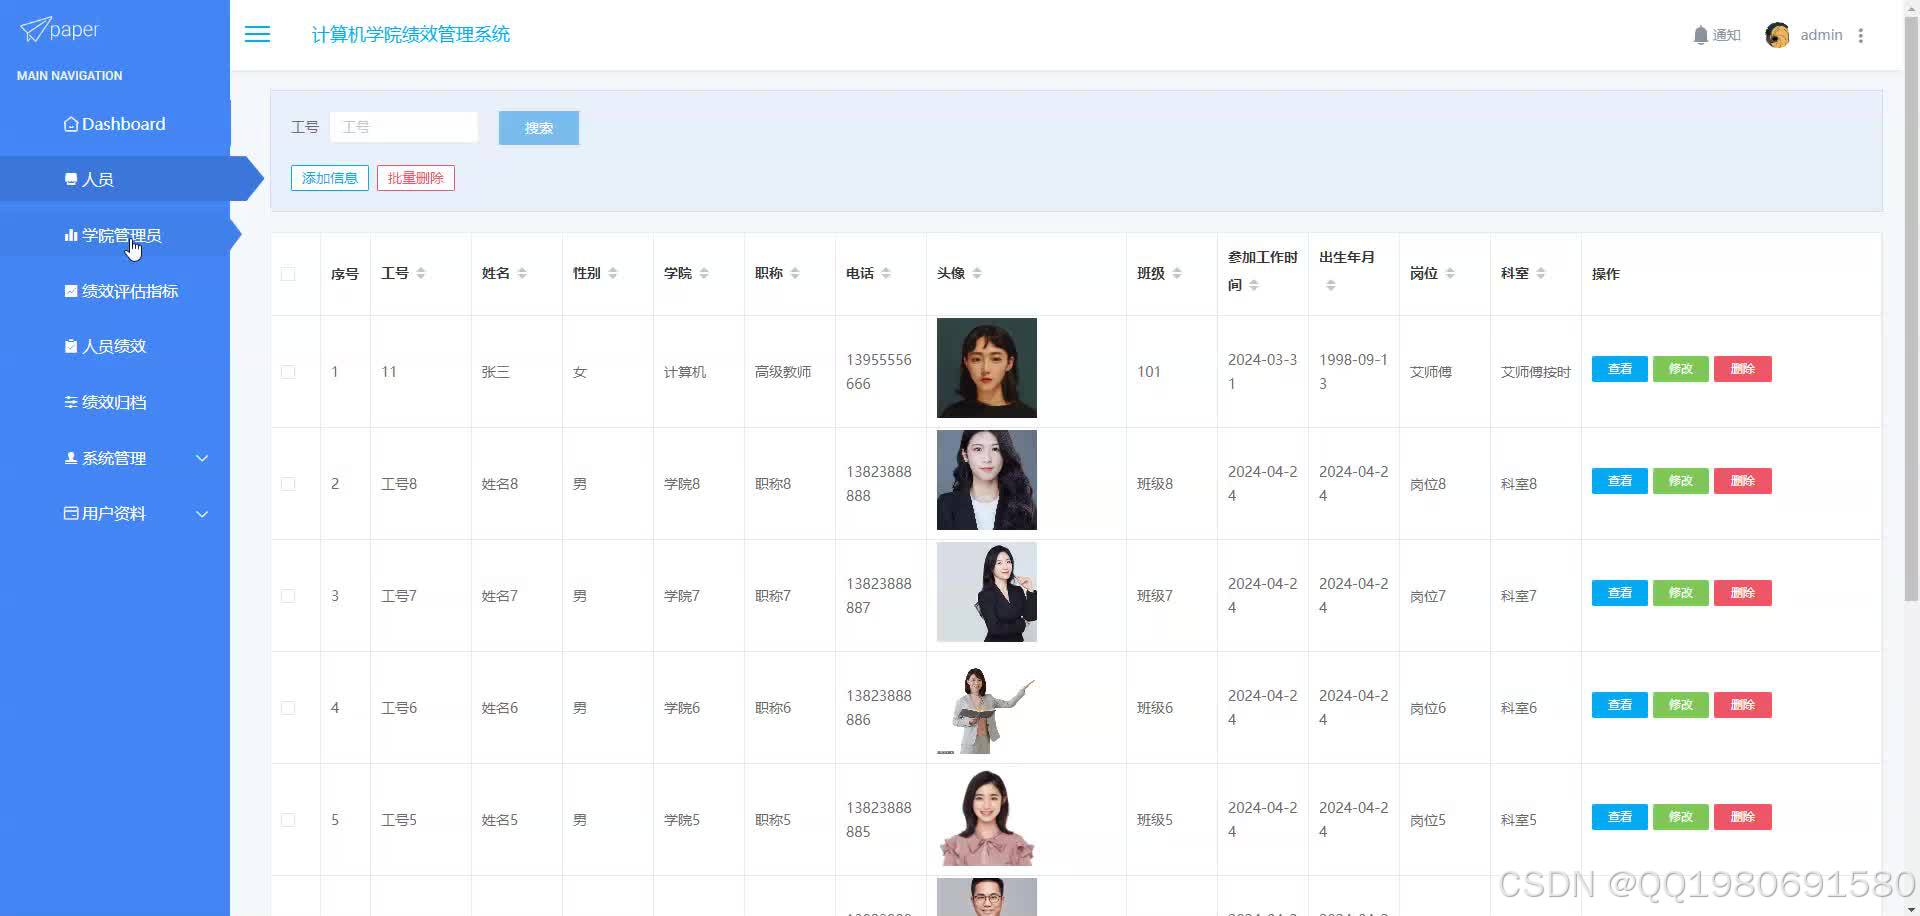This screenshot has width=1920, height=916.
Task: Click 修改 for row 姓名5
Action: pyautogui.click(x=1681, y=817)
